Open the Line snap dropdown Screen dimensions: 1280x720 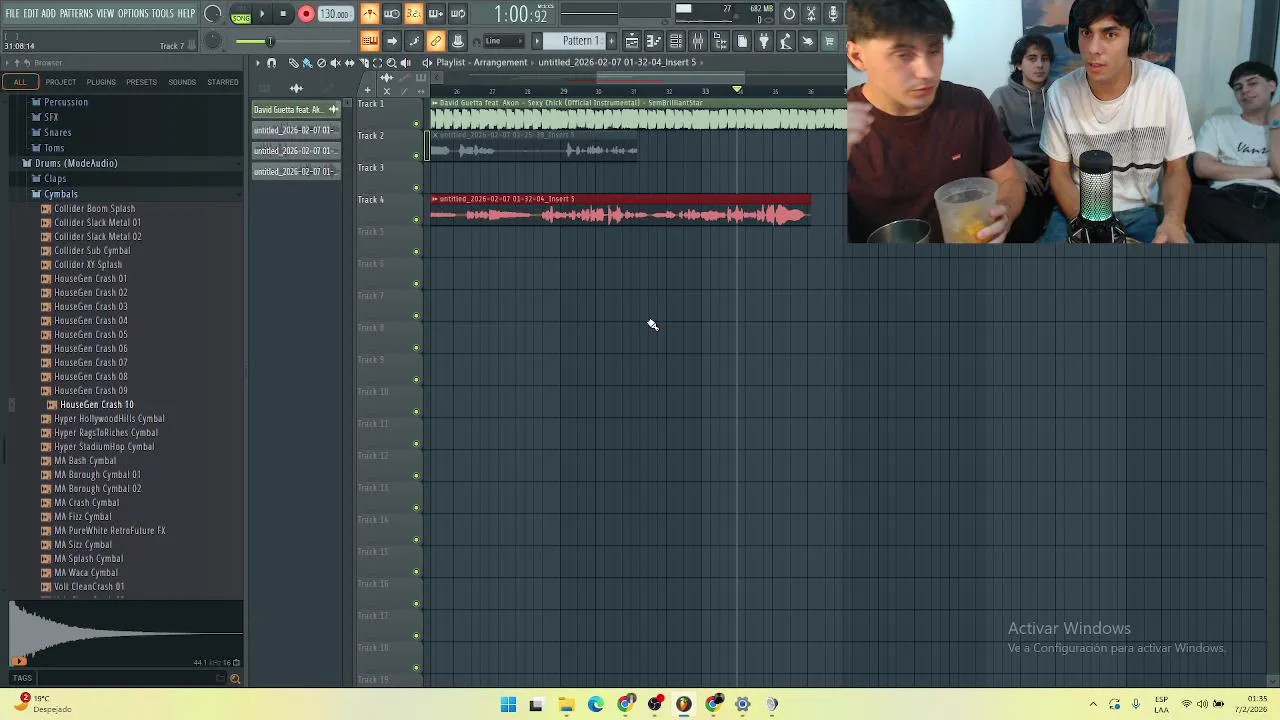coord(504,41)
